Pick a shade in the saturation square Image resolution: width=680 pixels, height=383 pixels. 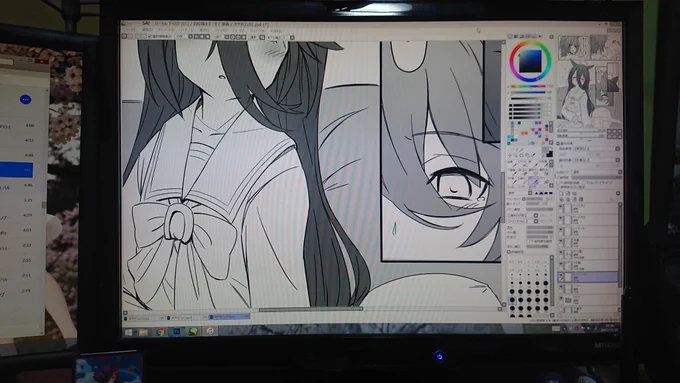tap(530, 61)
